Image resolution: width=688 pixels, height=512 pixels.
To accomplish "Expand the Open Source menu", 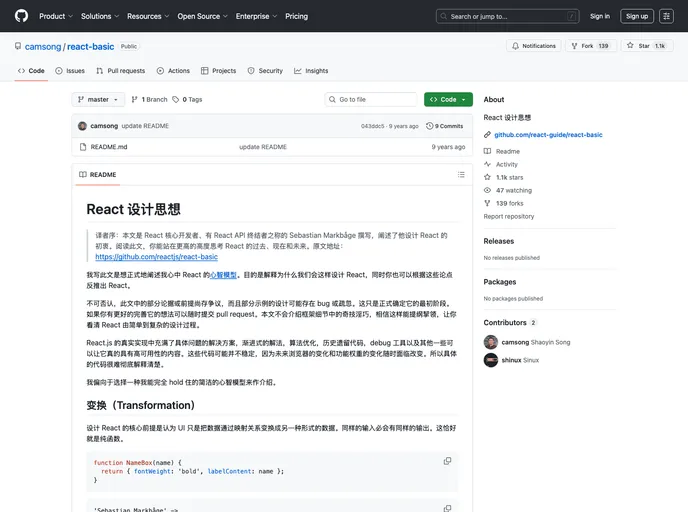I will pyautogui.click(x=202, y=16).
